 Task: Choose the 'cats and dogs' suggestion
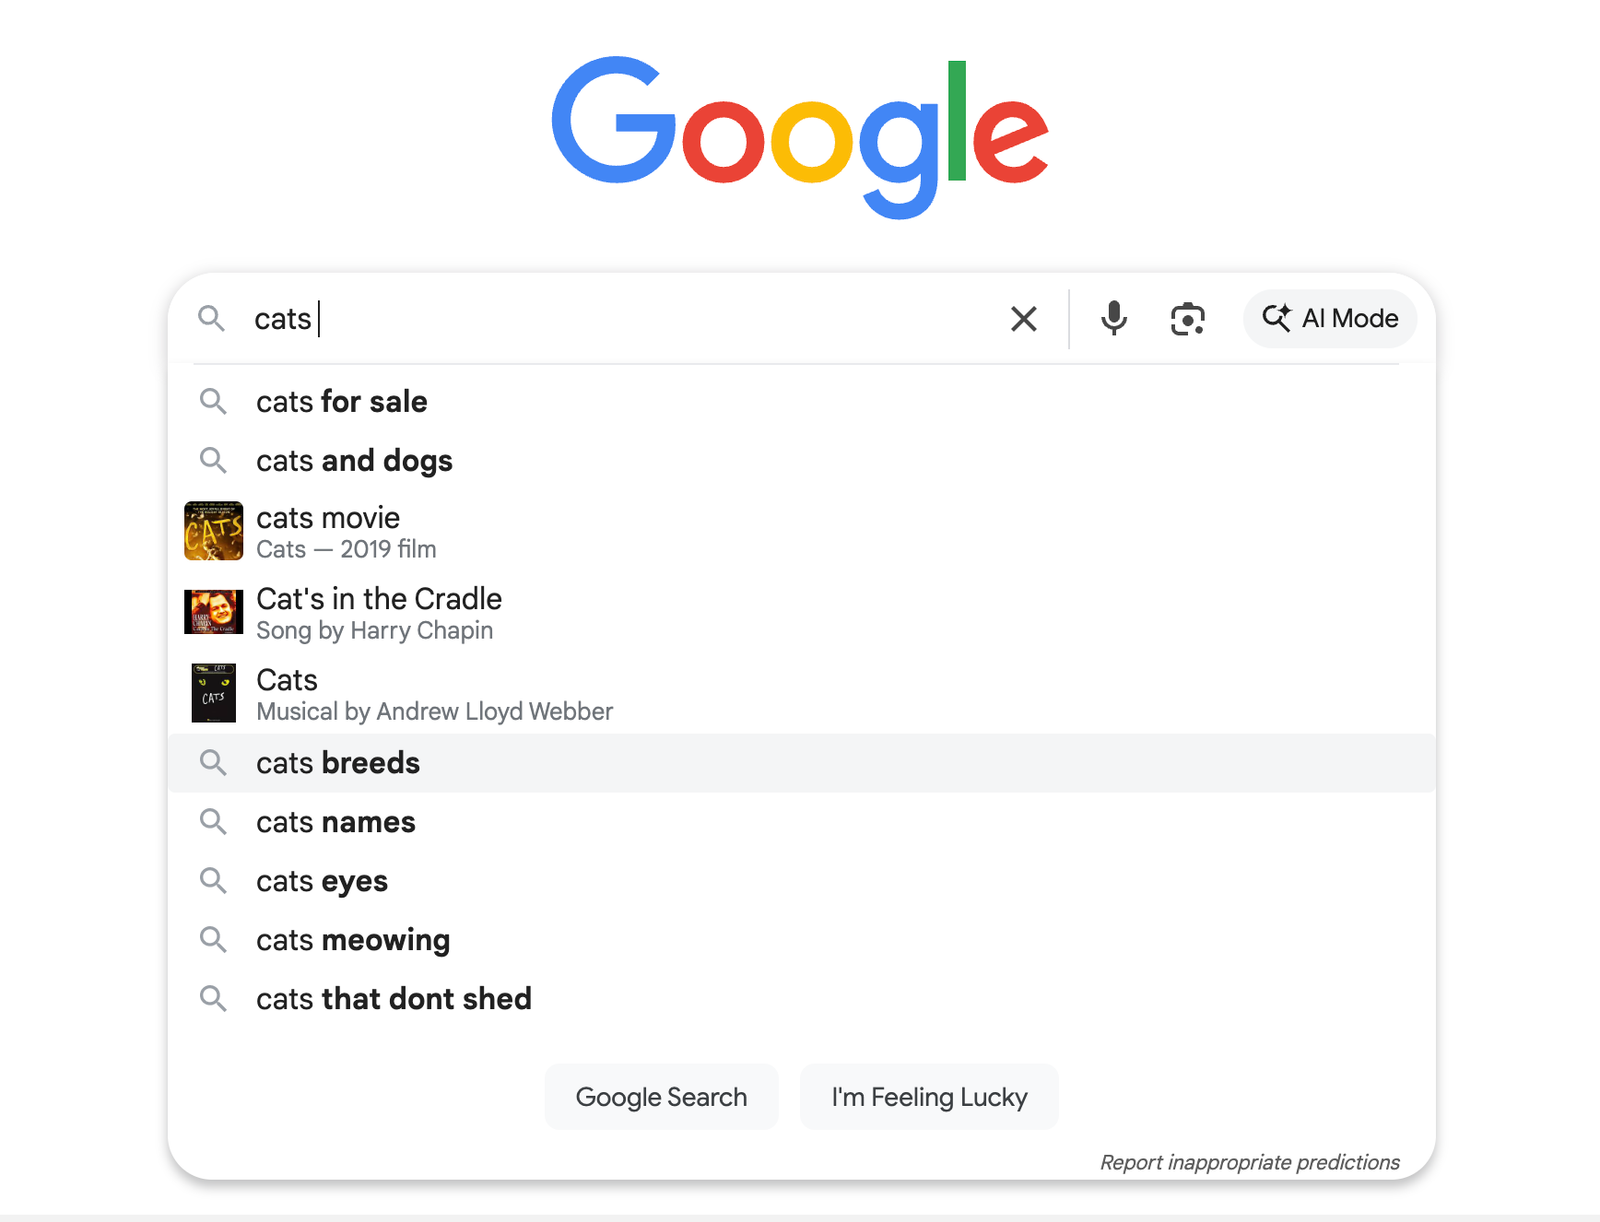(x=354, y=461)
